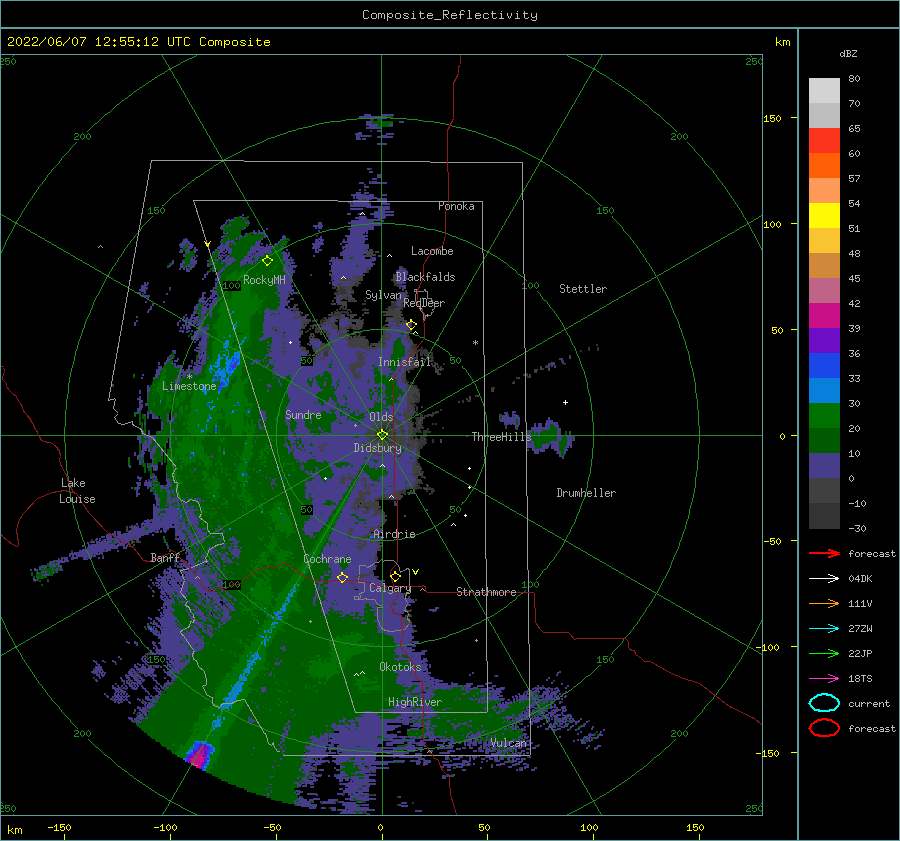Image resolution: width=900 pixels, height=841 pixels.
Task: Select the bright yellow 54-51 dBZ swatch
Action: (x=824, y=215)
